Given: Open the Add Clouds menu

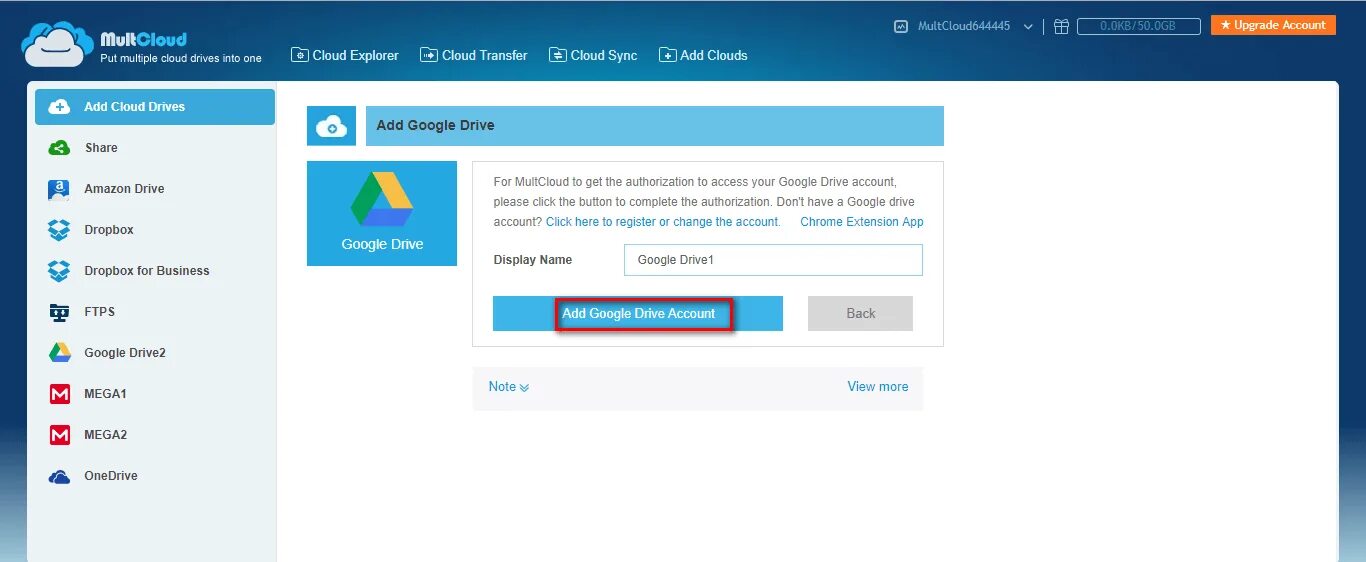Looking at the screenshot, I should tap(703, 55).
